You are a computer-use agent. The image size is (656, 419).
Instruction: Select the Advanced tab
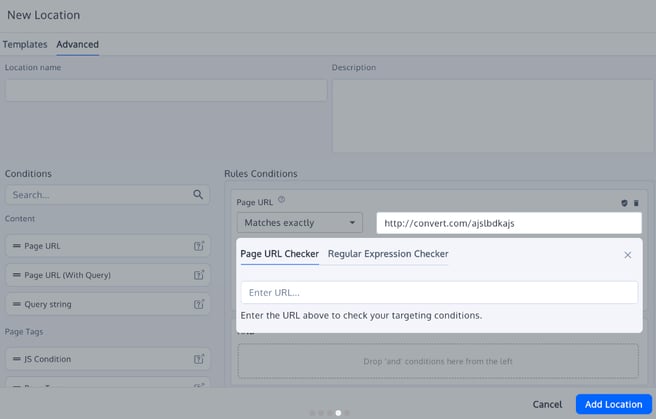click(77, 44)
